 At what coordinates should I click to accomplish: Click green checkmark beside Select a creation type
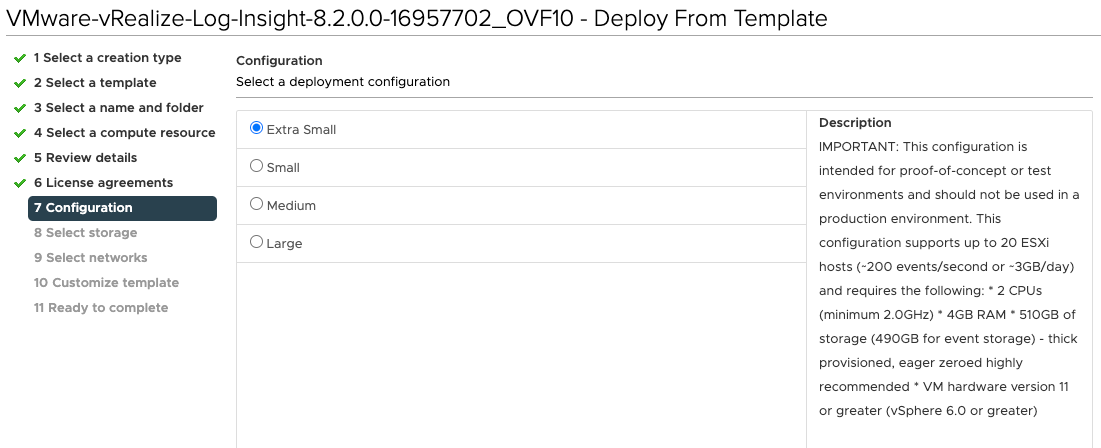coord(20,58)
